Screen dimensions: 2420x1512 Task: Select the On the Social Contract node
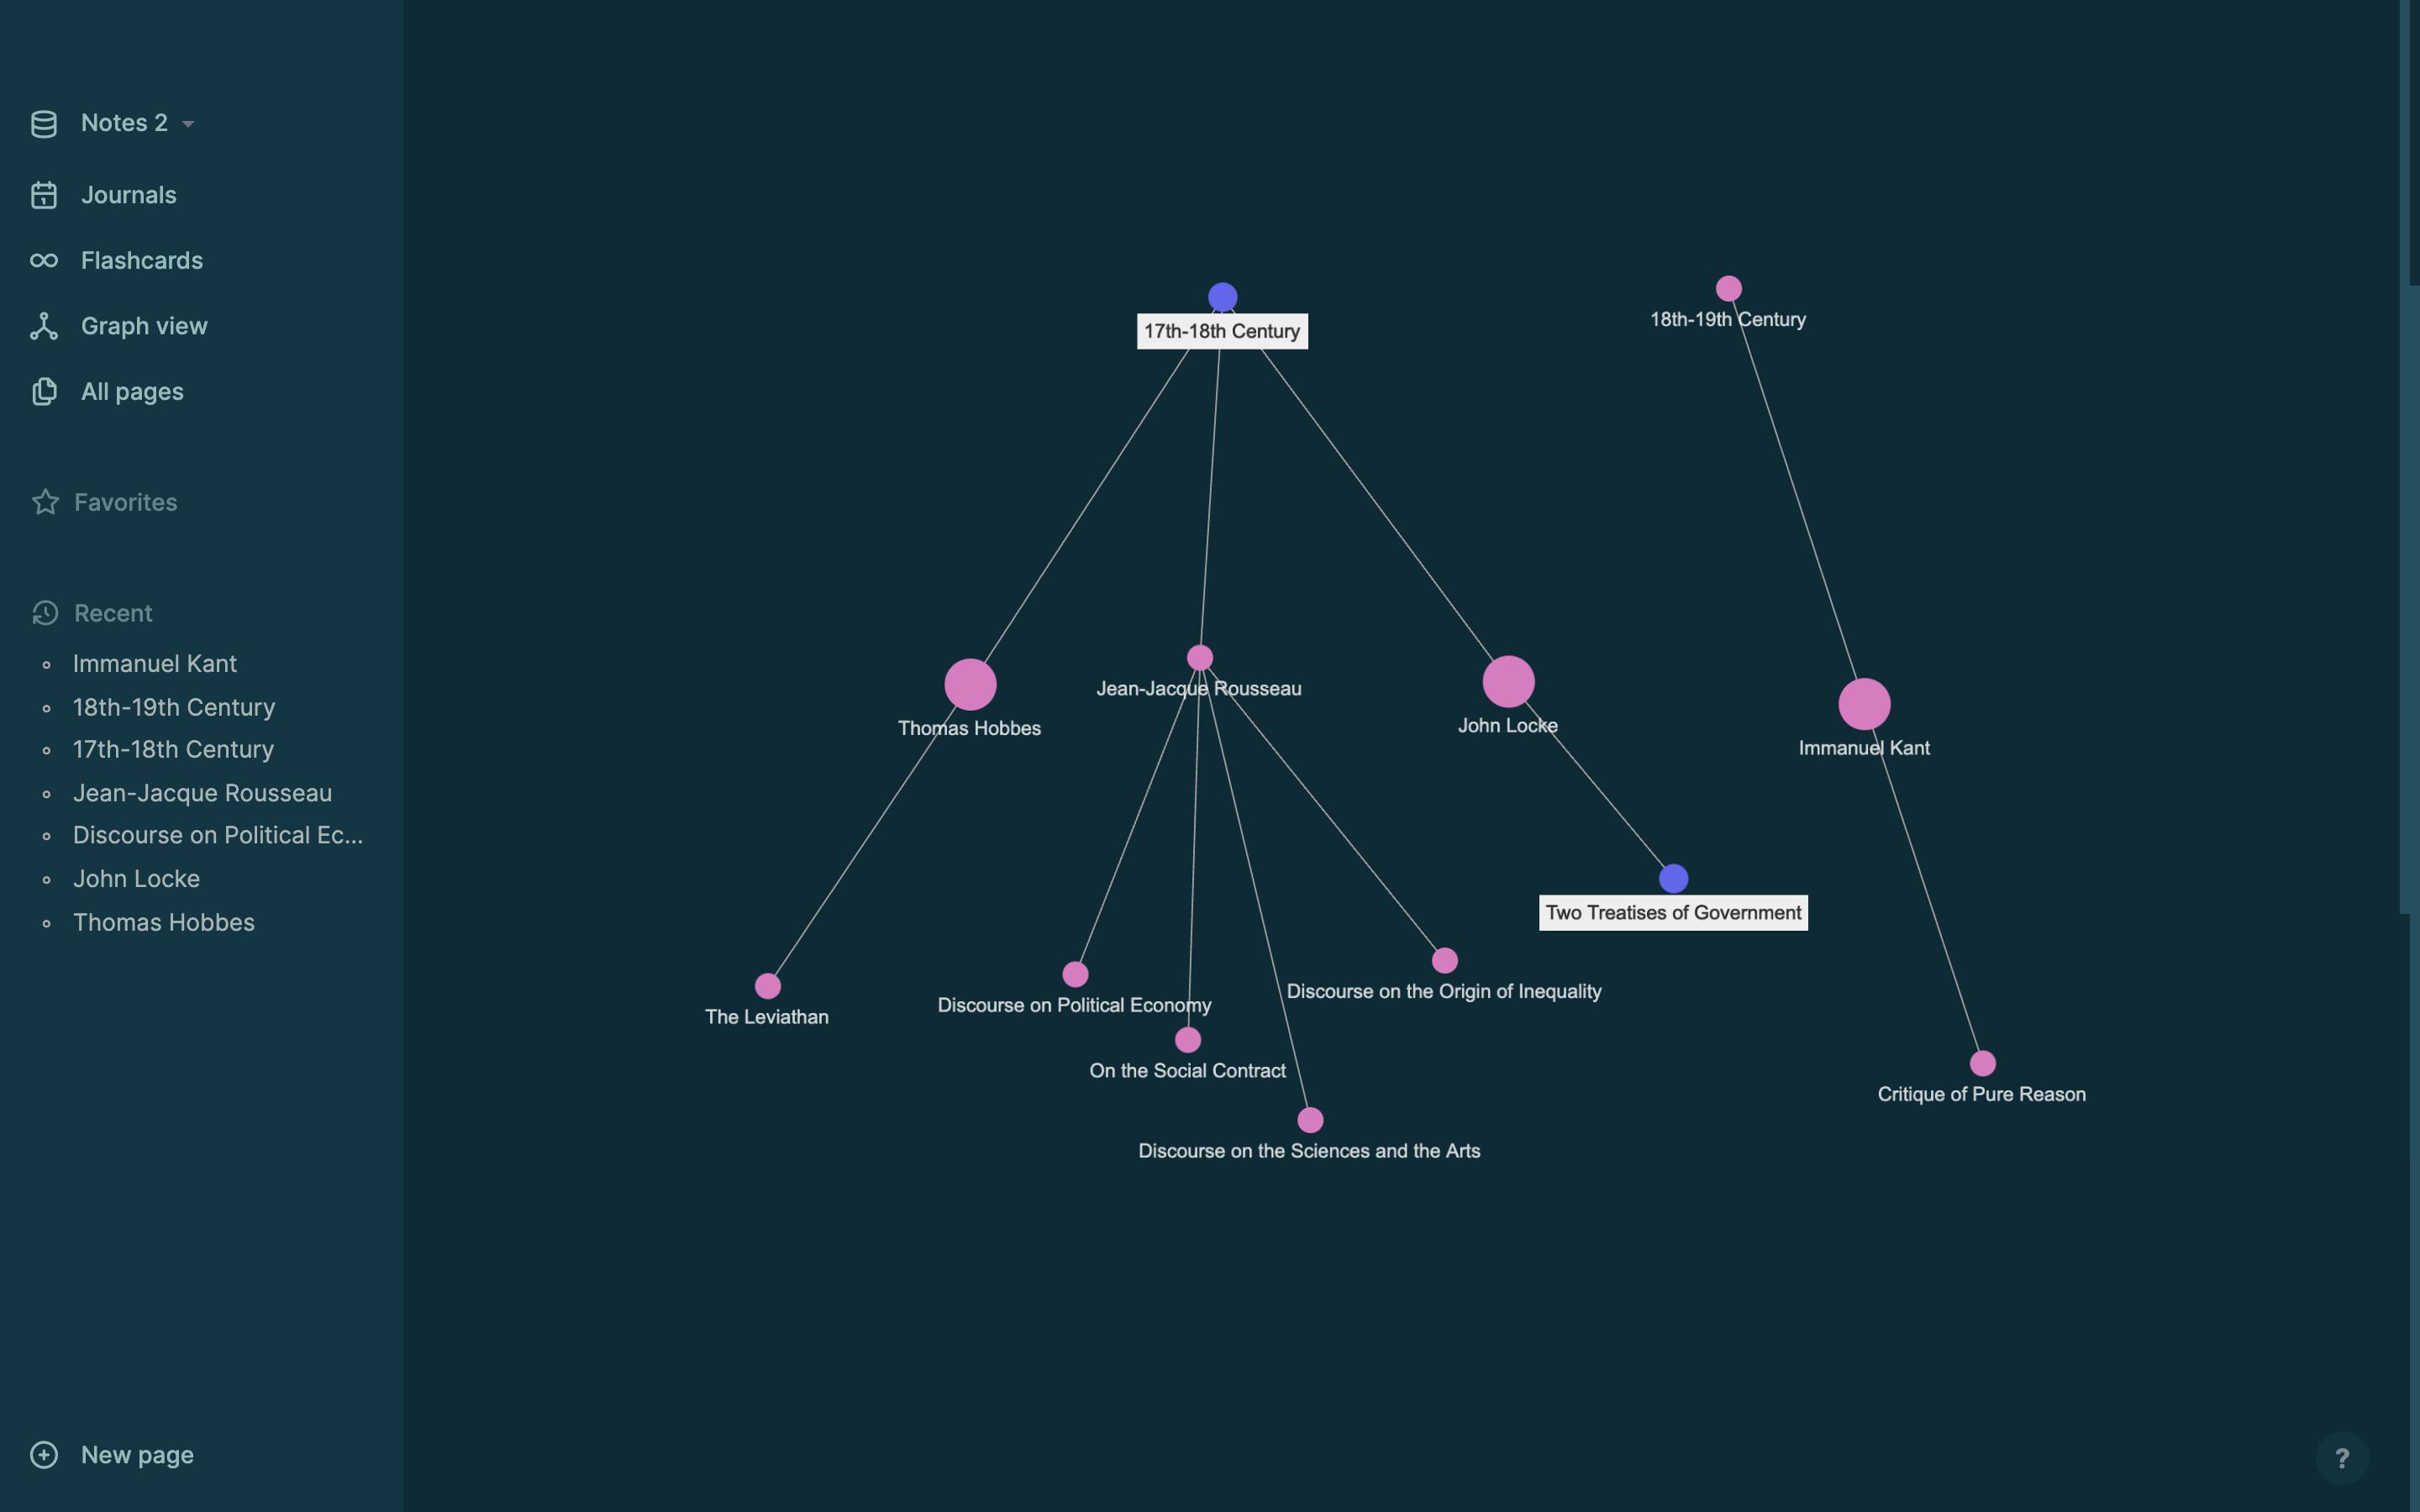point(1187,1040)
